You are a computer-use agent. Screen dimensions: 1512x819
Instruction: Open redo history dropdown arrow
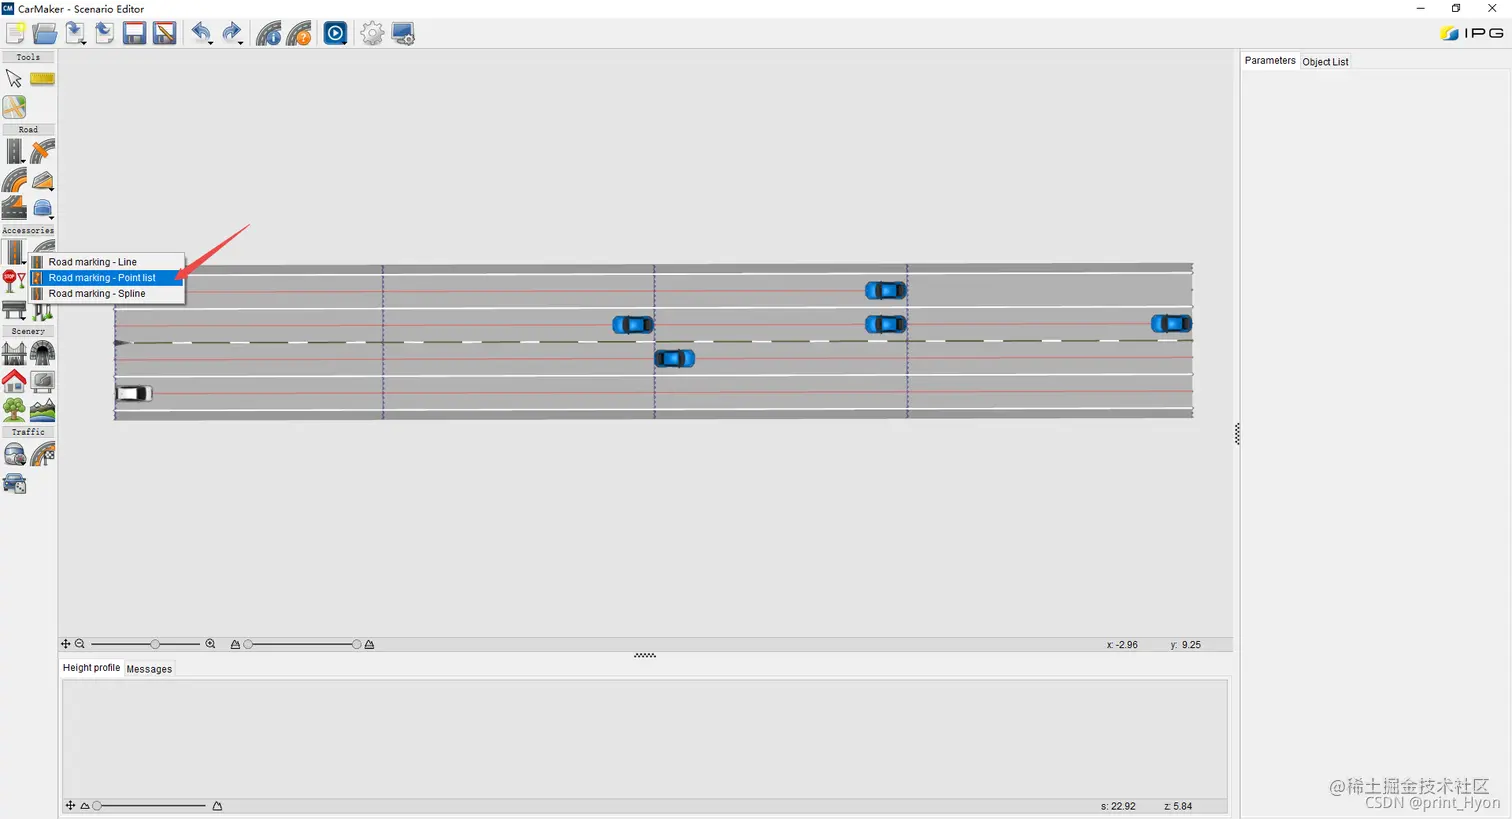click(x=241, y=42)
